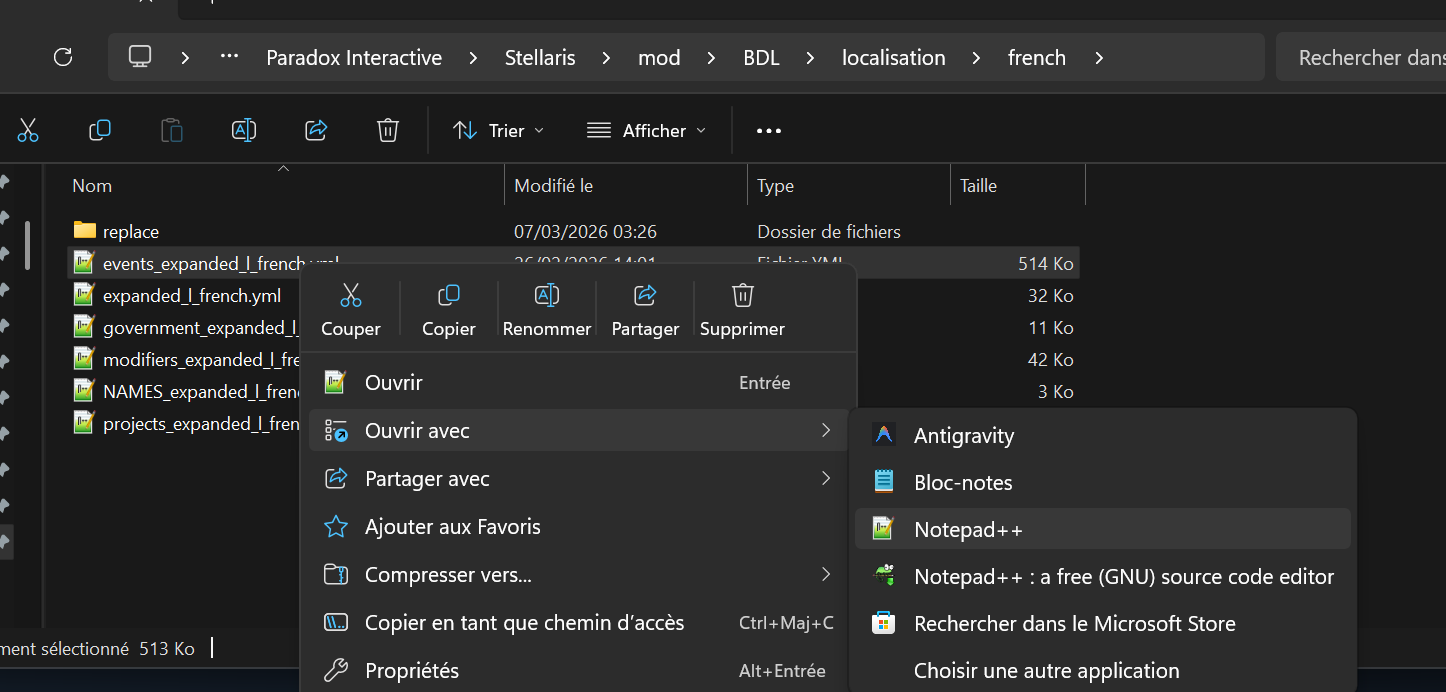Go to the BDL breadcrumb segment
1446x692 pixels.
761,58
